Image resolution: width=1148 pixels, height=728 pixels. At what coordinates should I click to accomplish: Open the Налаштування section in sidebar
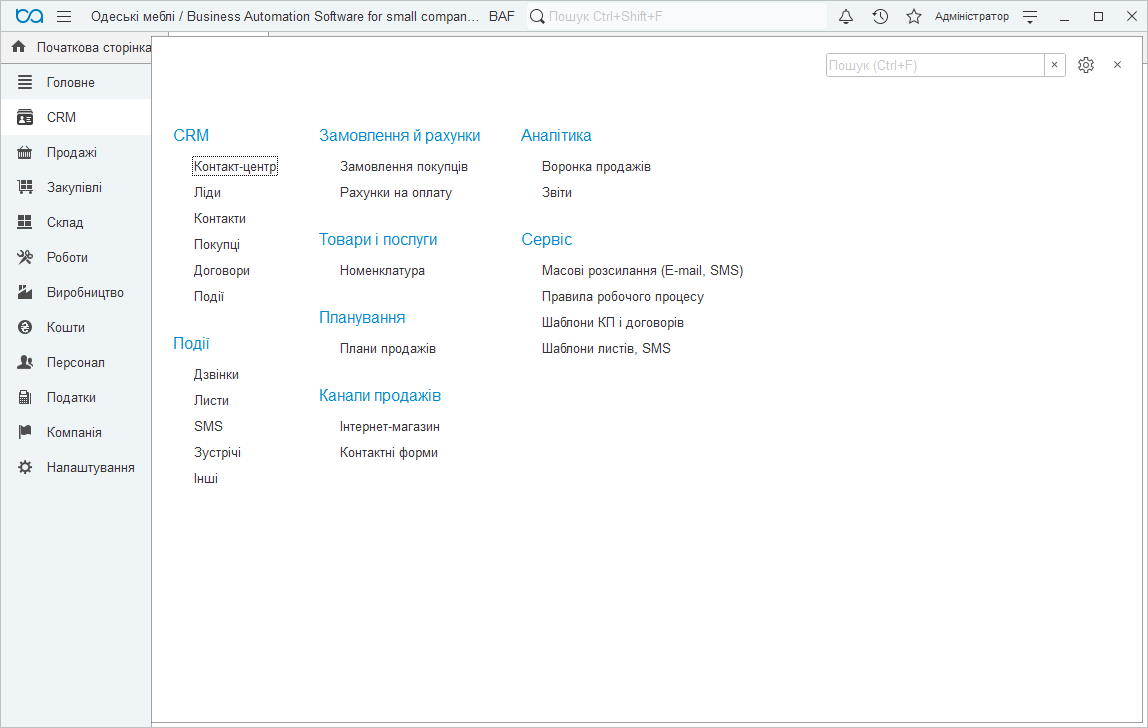[90, 468]
